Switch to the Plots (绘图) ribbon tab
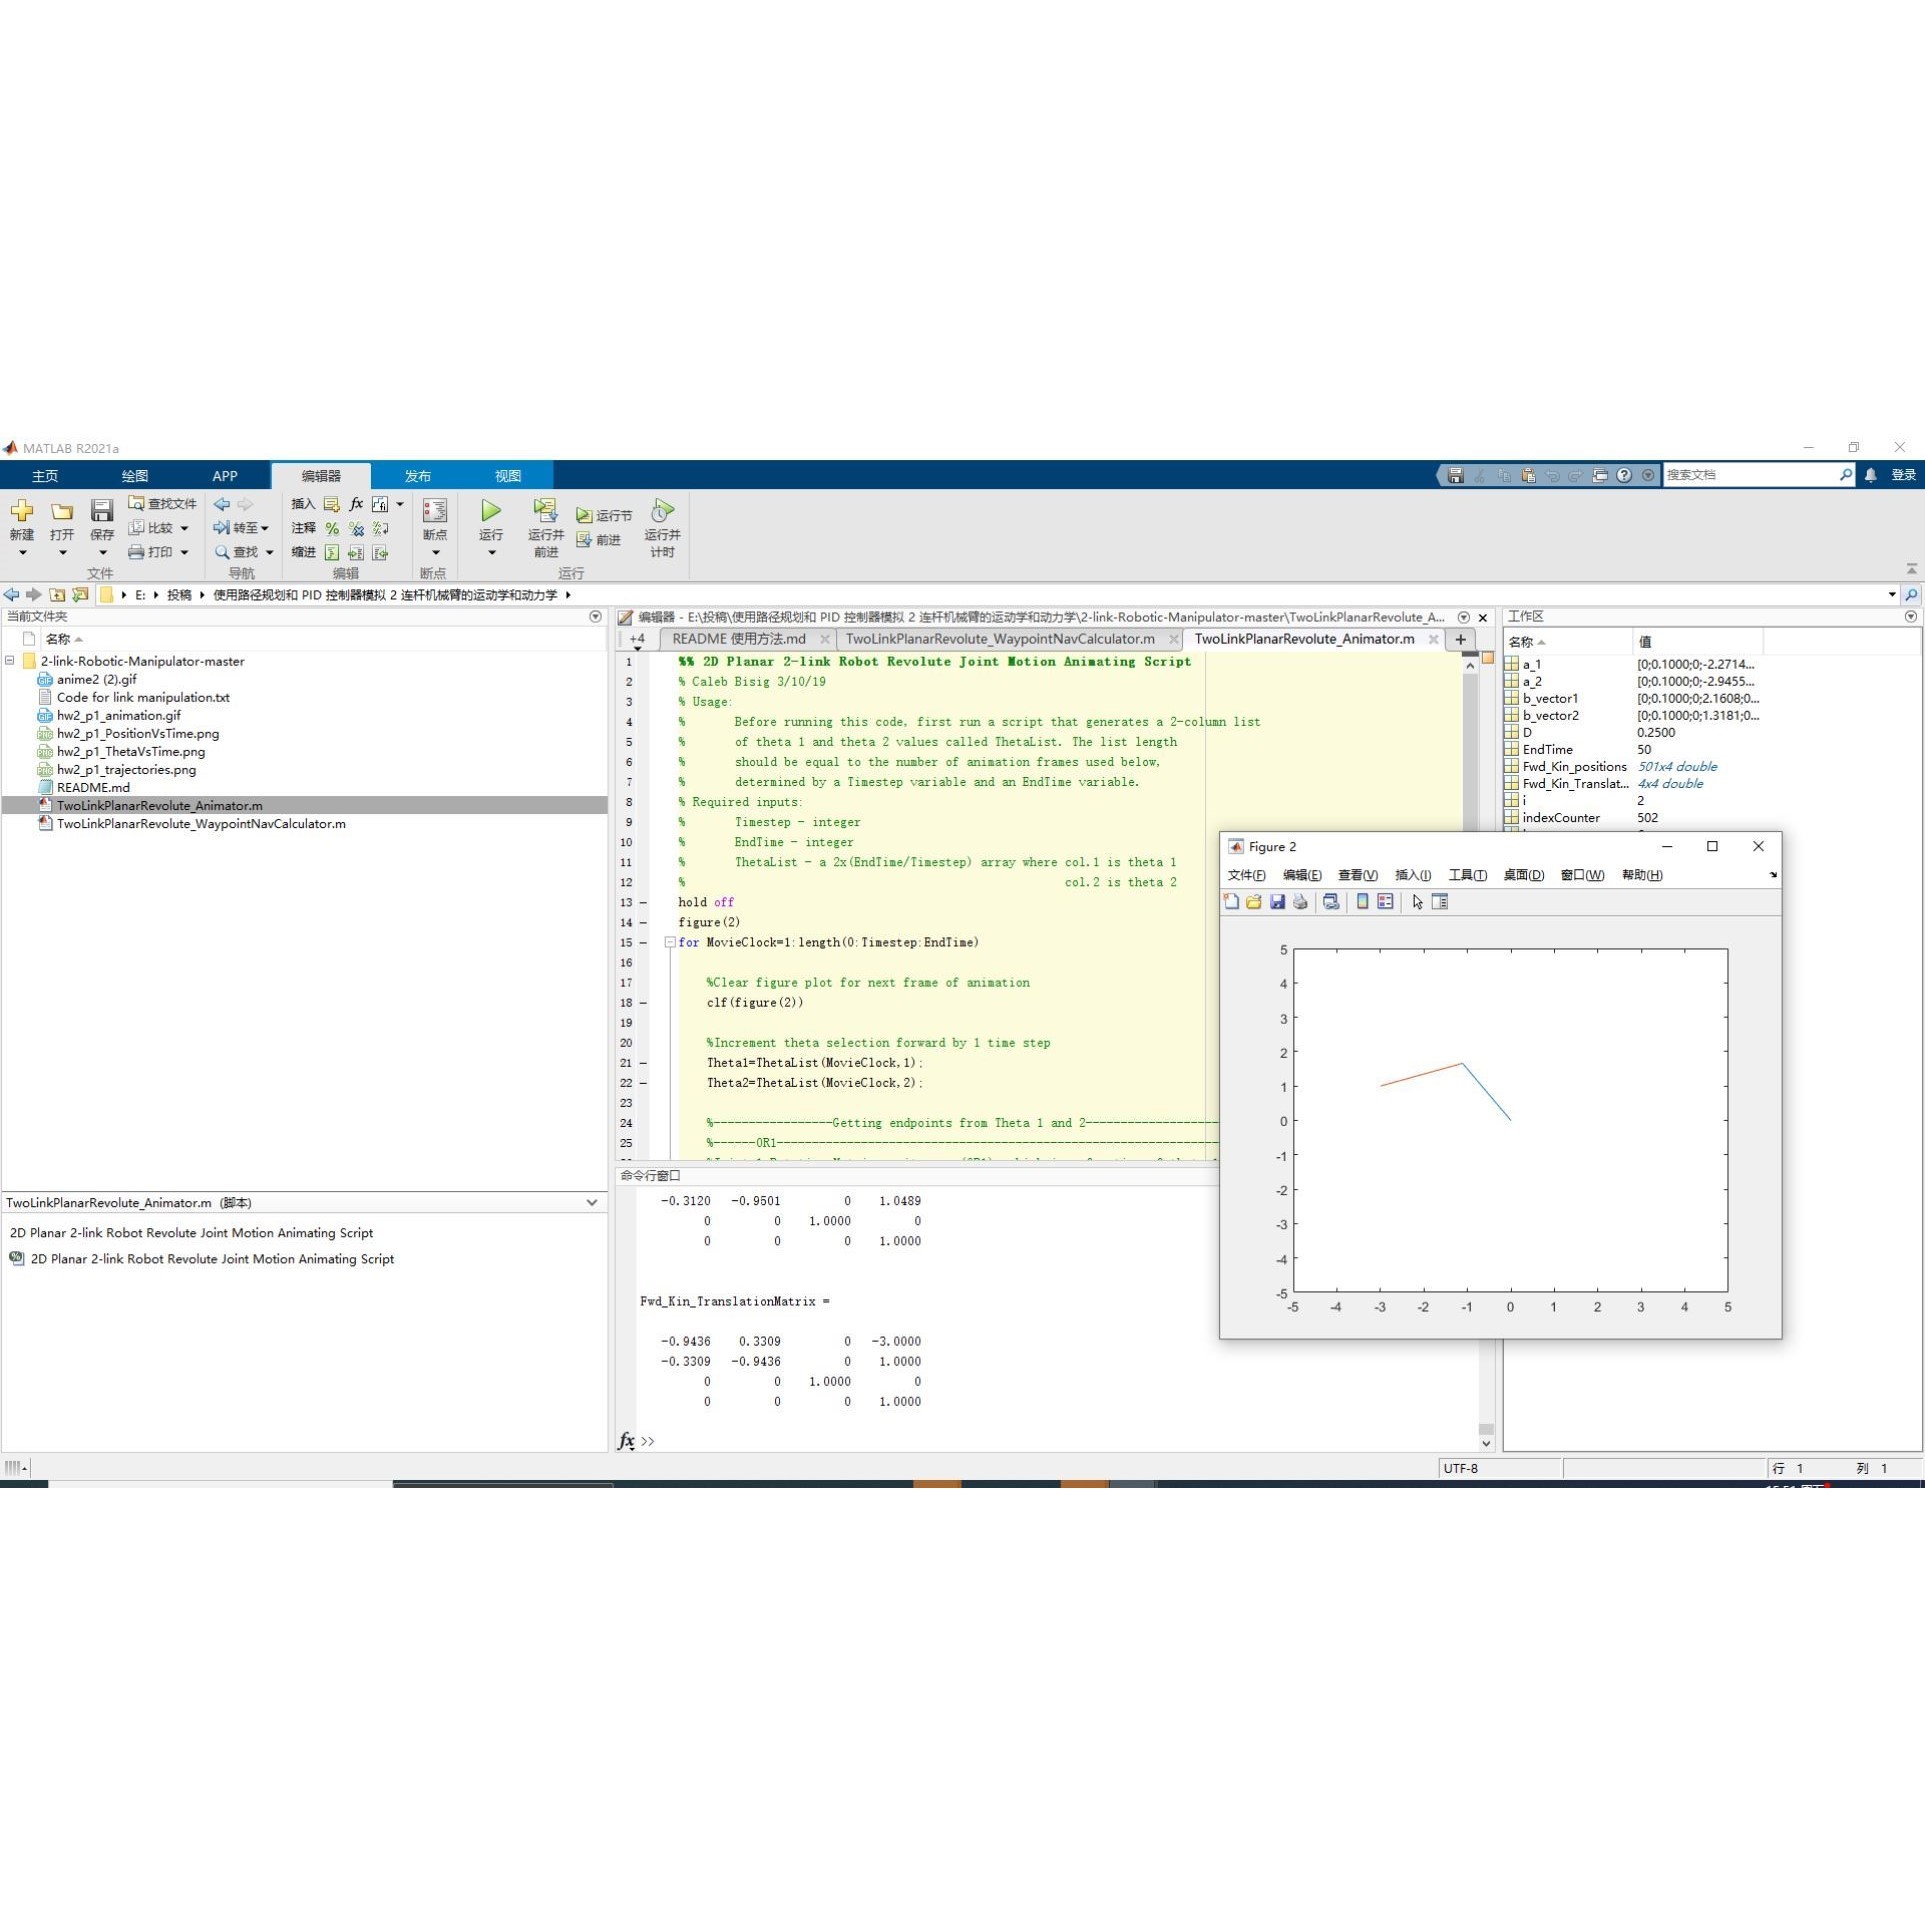The image size is (1925, 1925). coord(135,476)
